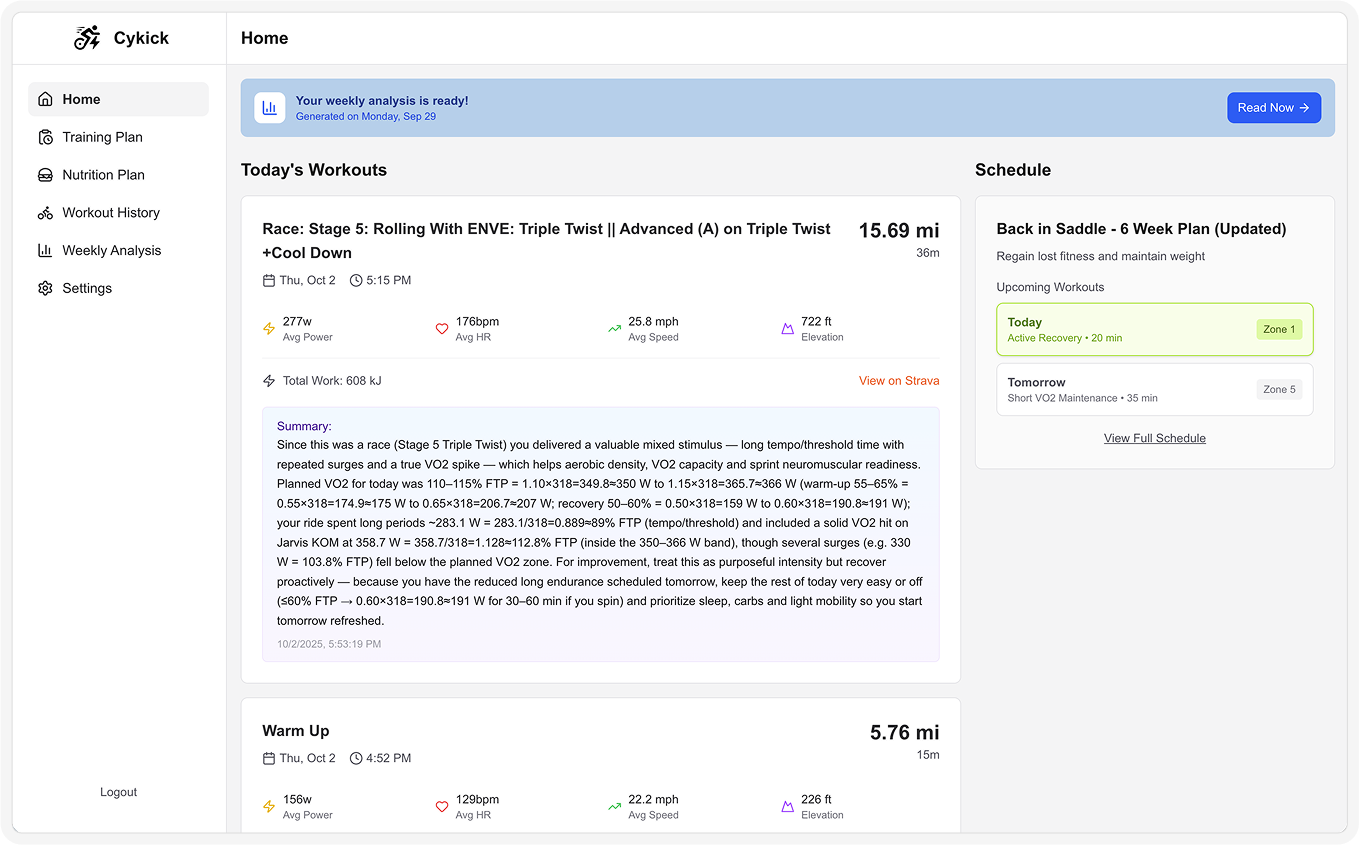Click the elevation mountain icon beside 722 ft
Screen dimensions: 1359x845
(x=787, y=329)
